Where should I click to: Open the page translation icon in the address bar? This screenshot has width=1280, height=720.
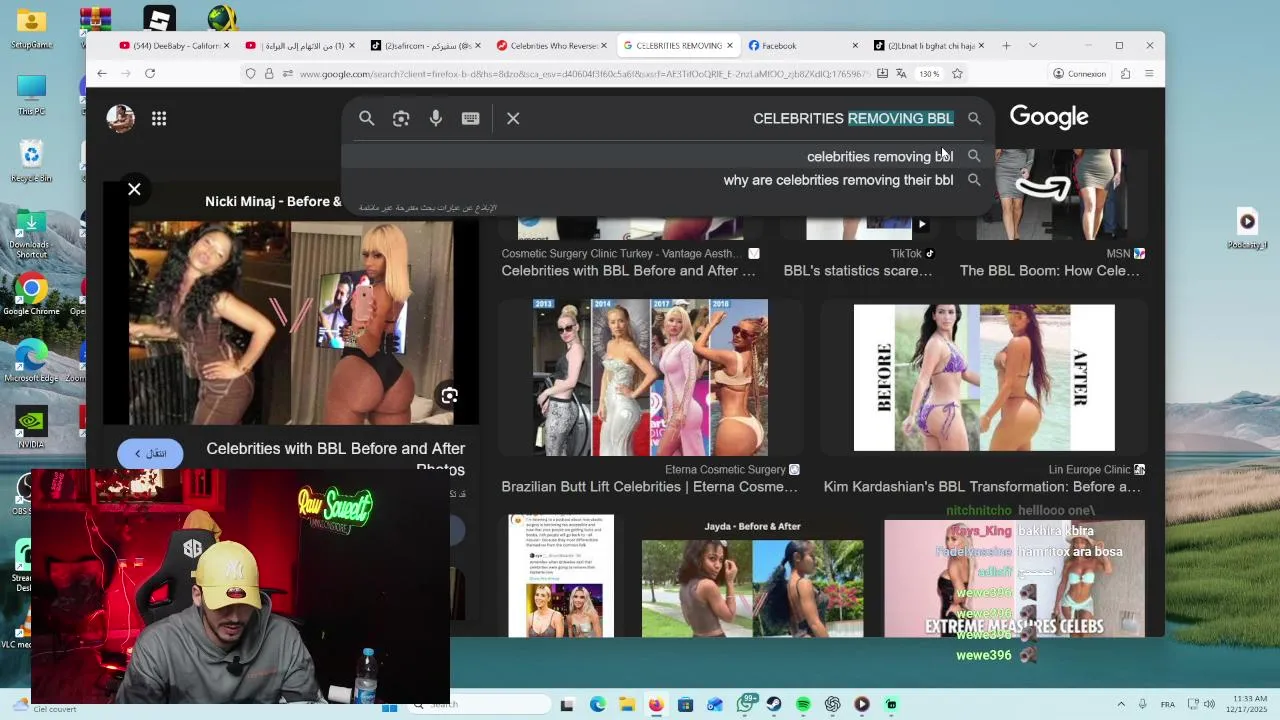(901, 73)
